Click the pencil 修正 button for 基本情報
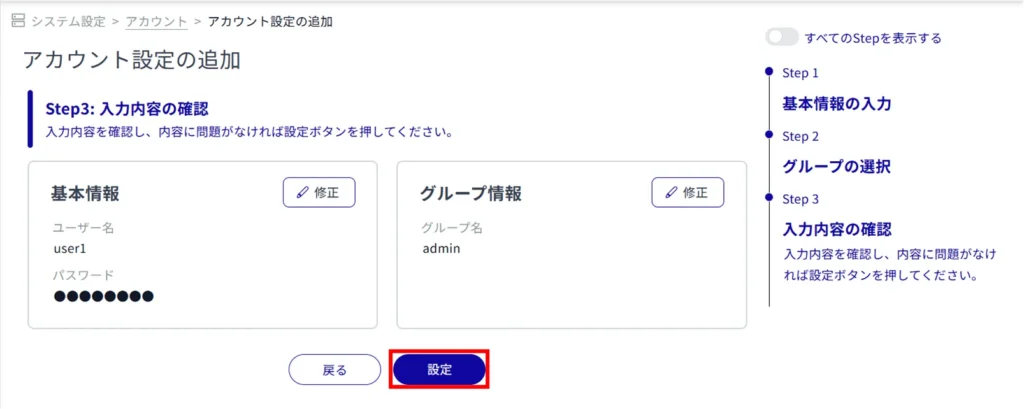 coord(319,193)
